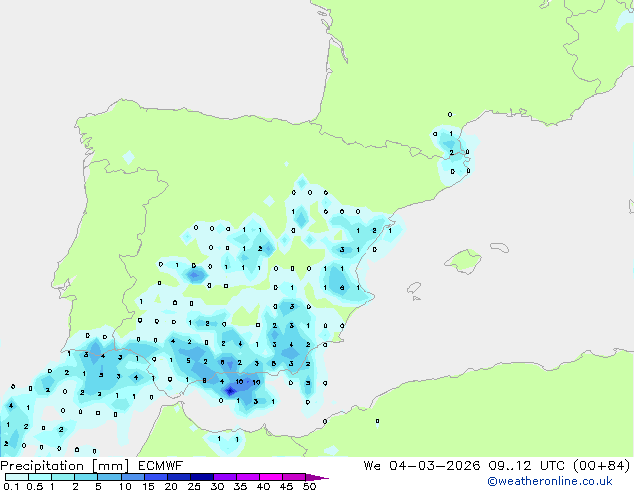
Task: Click the 2–5 mm legend color box
Action: pyautogui.click(x=86, y=477)
